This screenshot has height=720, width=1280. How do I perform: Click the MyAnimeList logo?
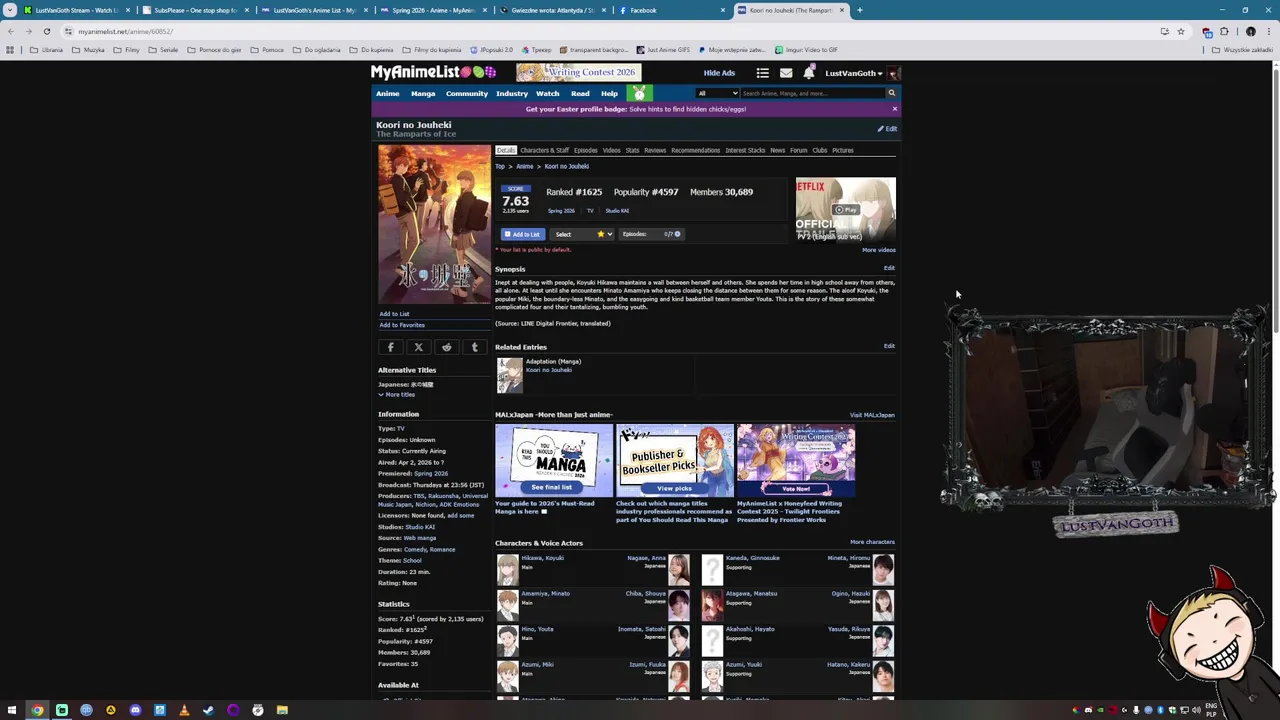point(433,72)
